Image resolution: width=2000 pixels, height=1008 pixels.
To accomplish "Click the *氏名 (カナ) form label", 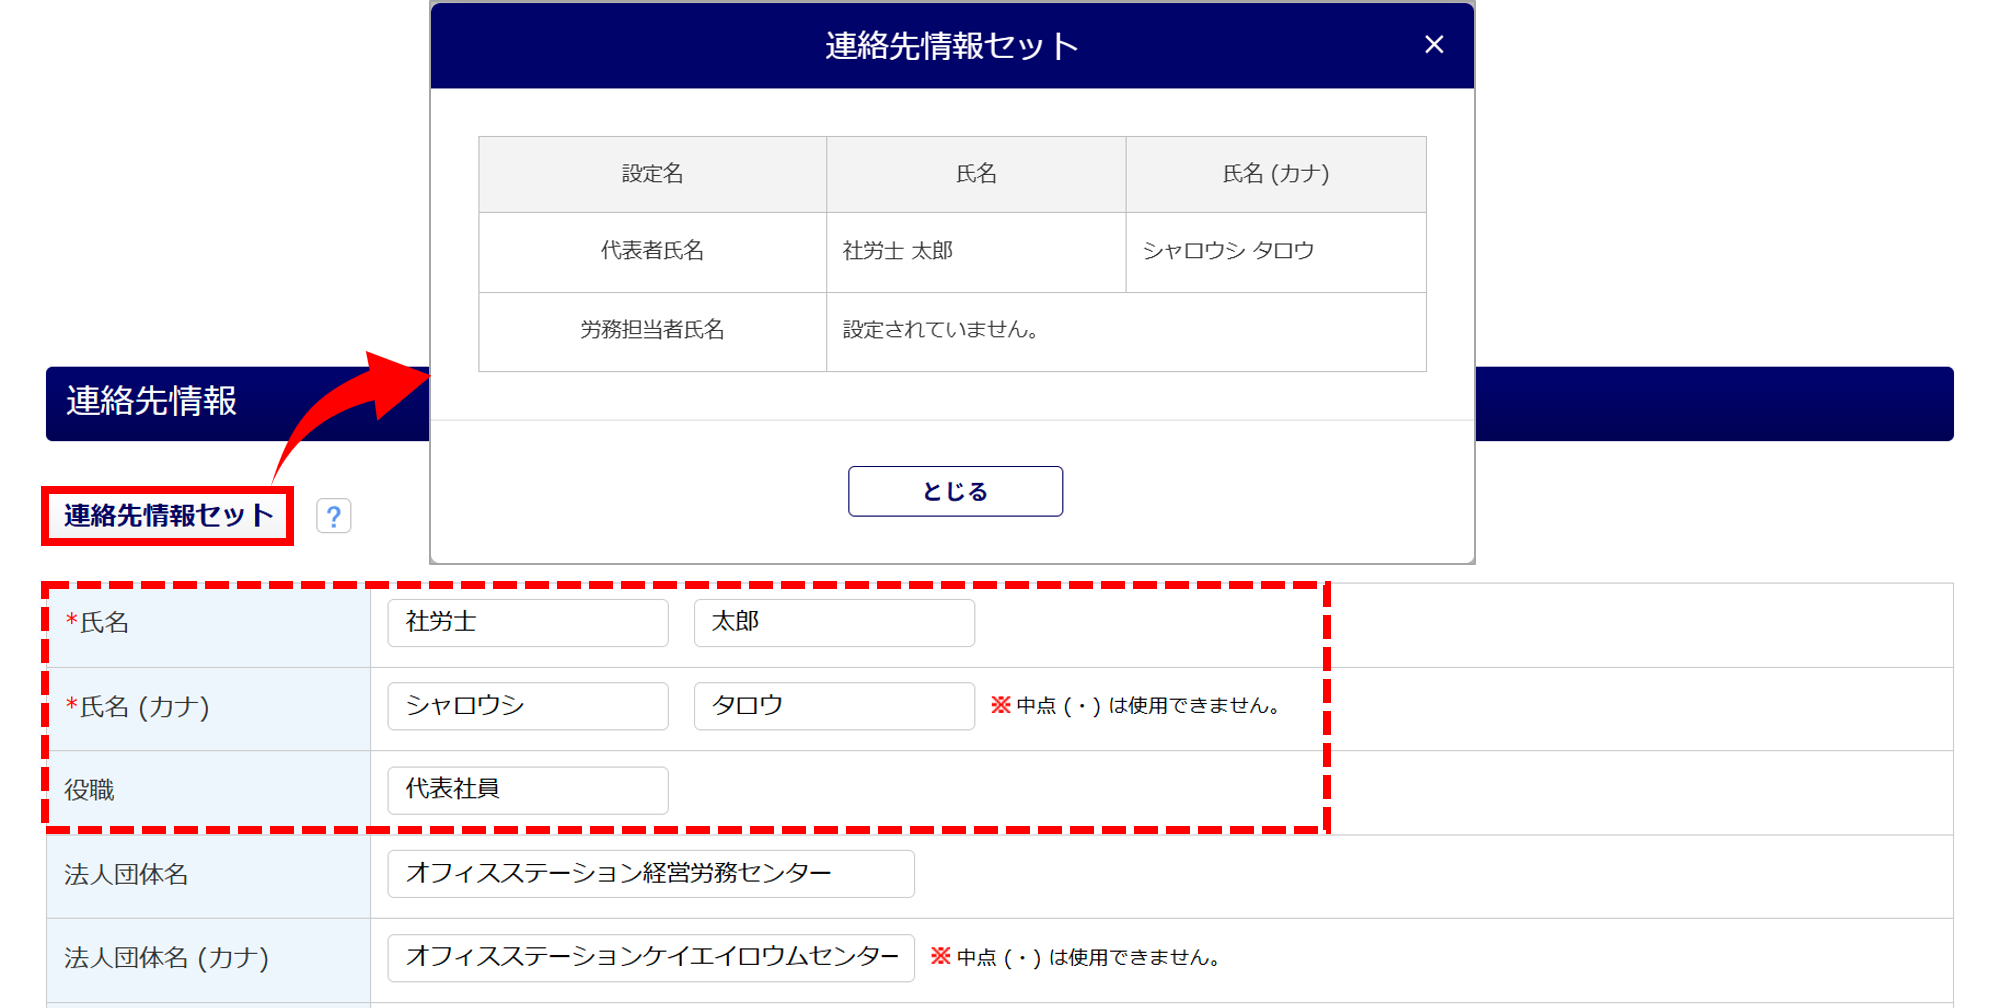I will [x=137, y=707].
